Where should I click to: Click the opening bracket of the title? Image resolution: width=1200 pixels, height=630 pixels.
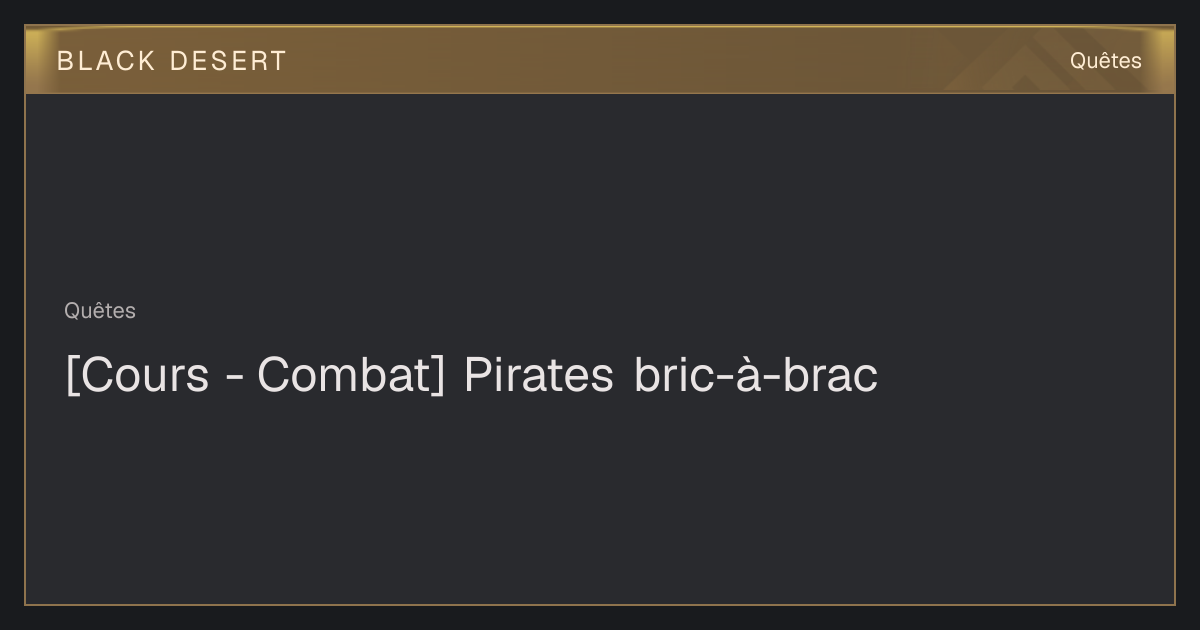tap(70, 376)
